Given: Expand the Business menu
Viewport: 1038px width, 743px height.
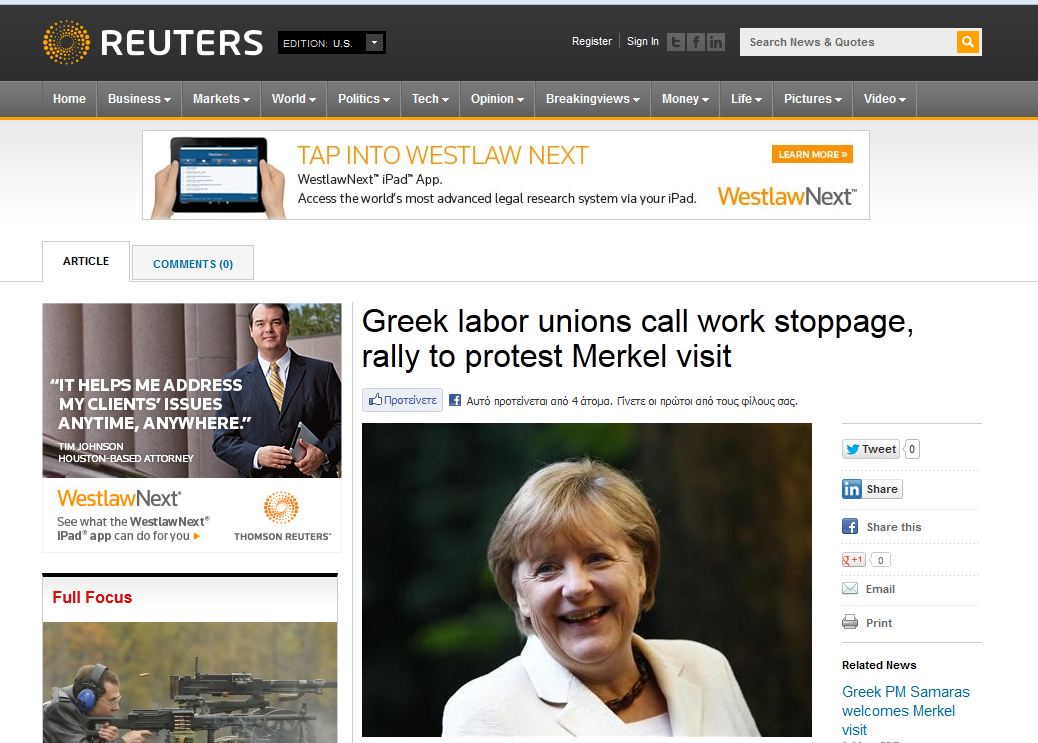Looking at the screenshot, I should [x=139, y=99].
